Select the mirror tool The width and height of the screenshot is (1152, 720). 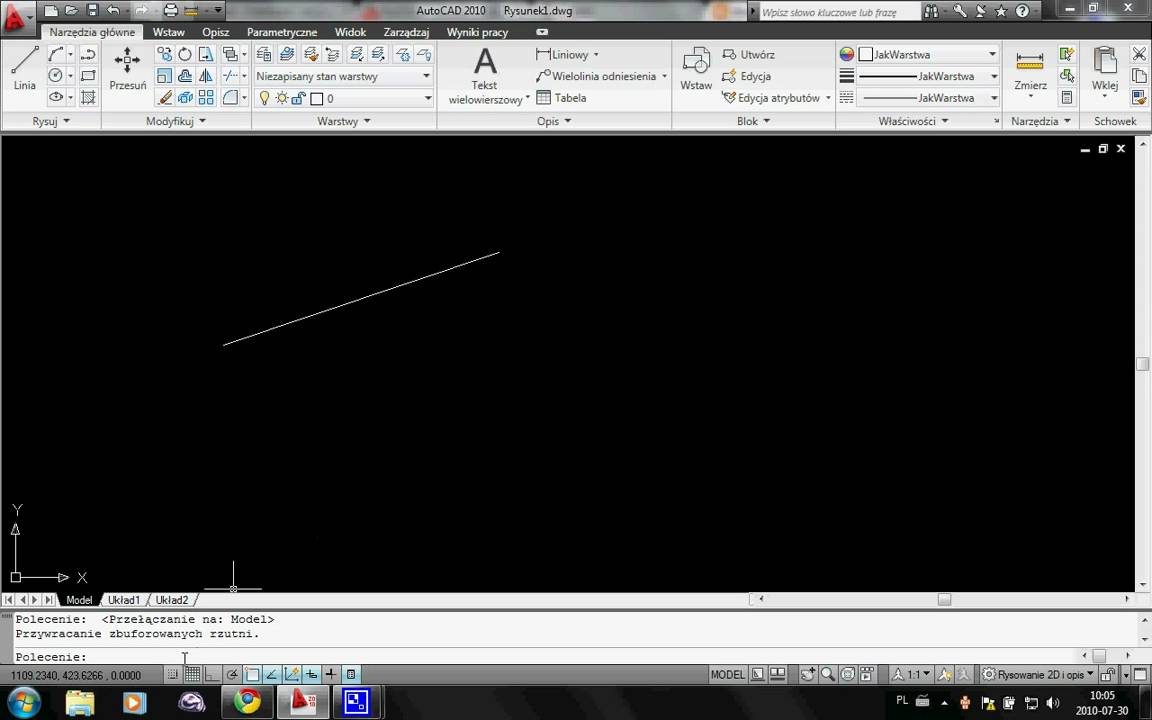[x=206, y=76]
